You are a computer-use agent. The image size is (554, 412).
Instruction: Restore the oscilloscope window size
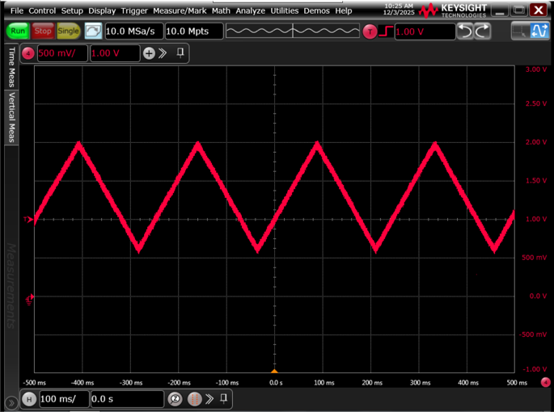[519, 11]
